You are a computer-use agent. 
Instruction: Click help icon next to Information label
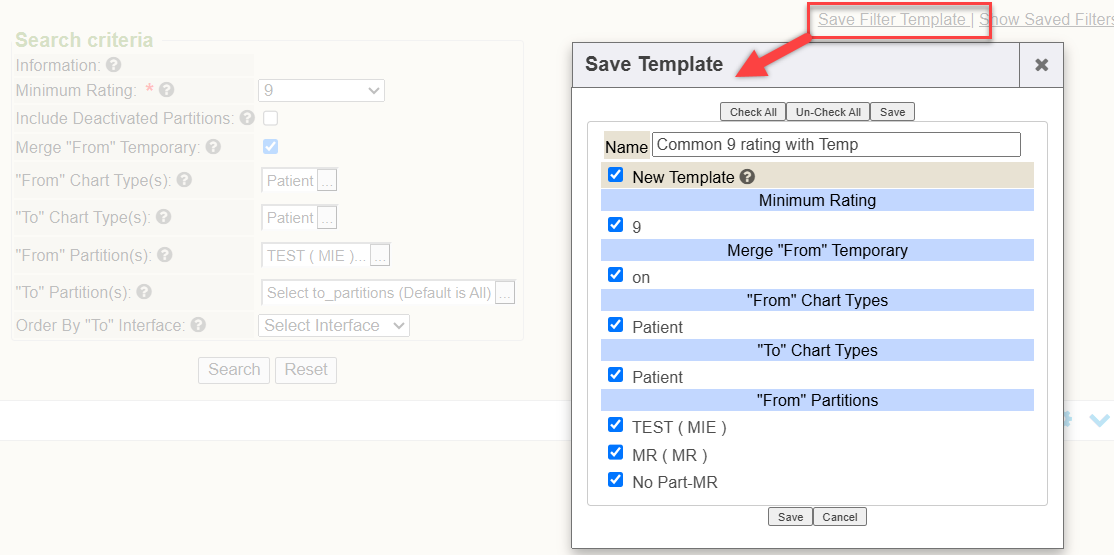[x=114, y=65]
